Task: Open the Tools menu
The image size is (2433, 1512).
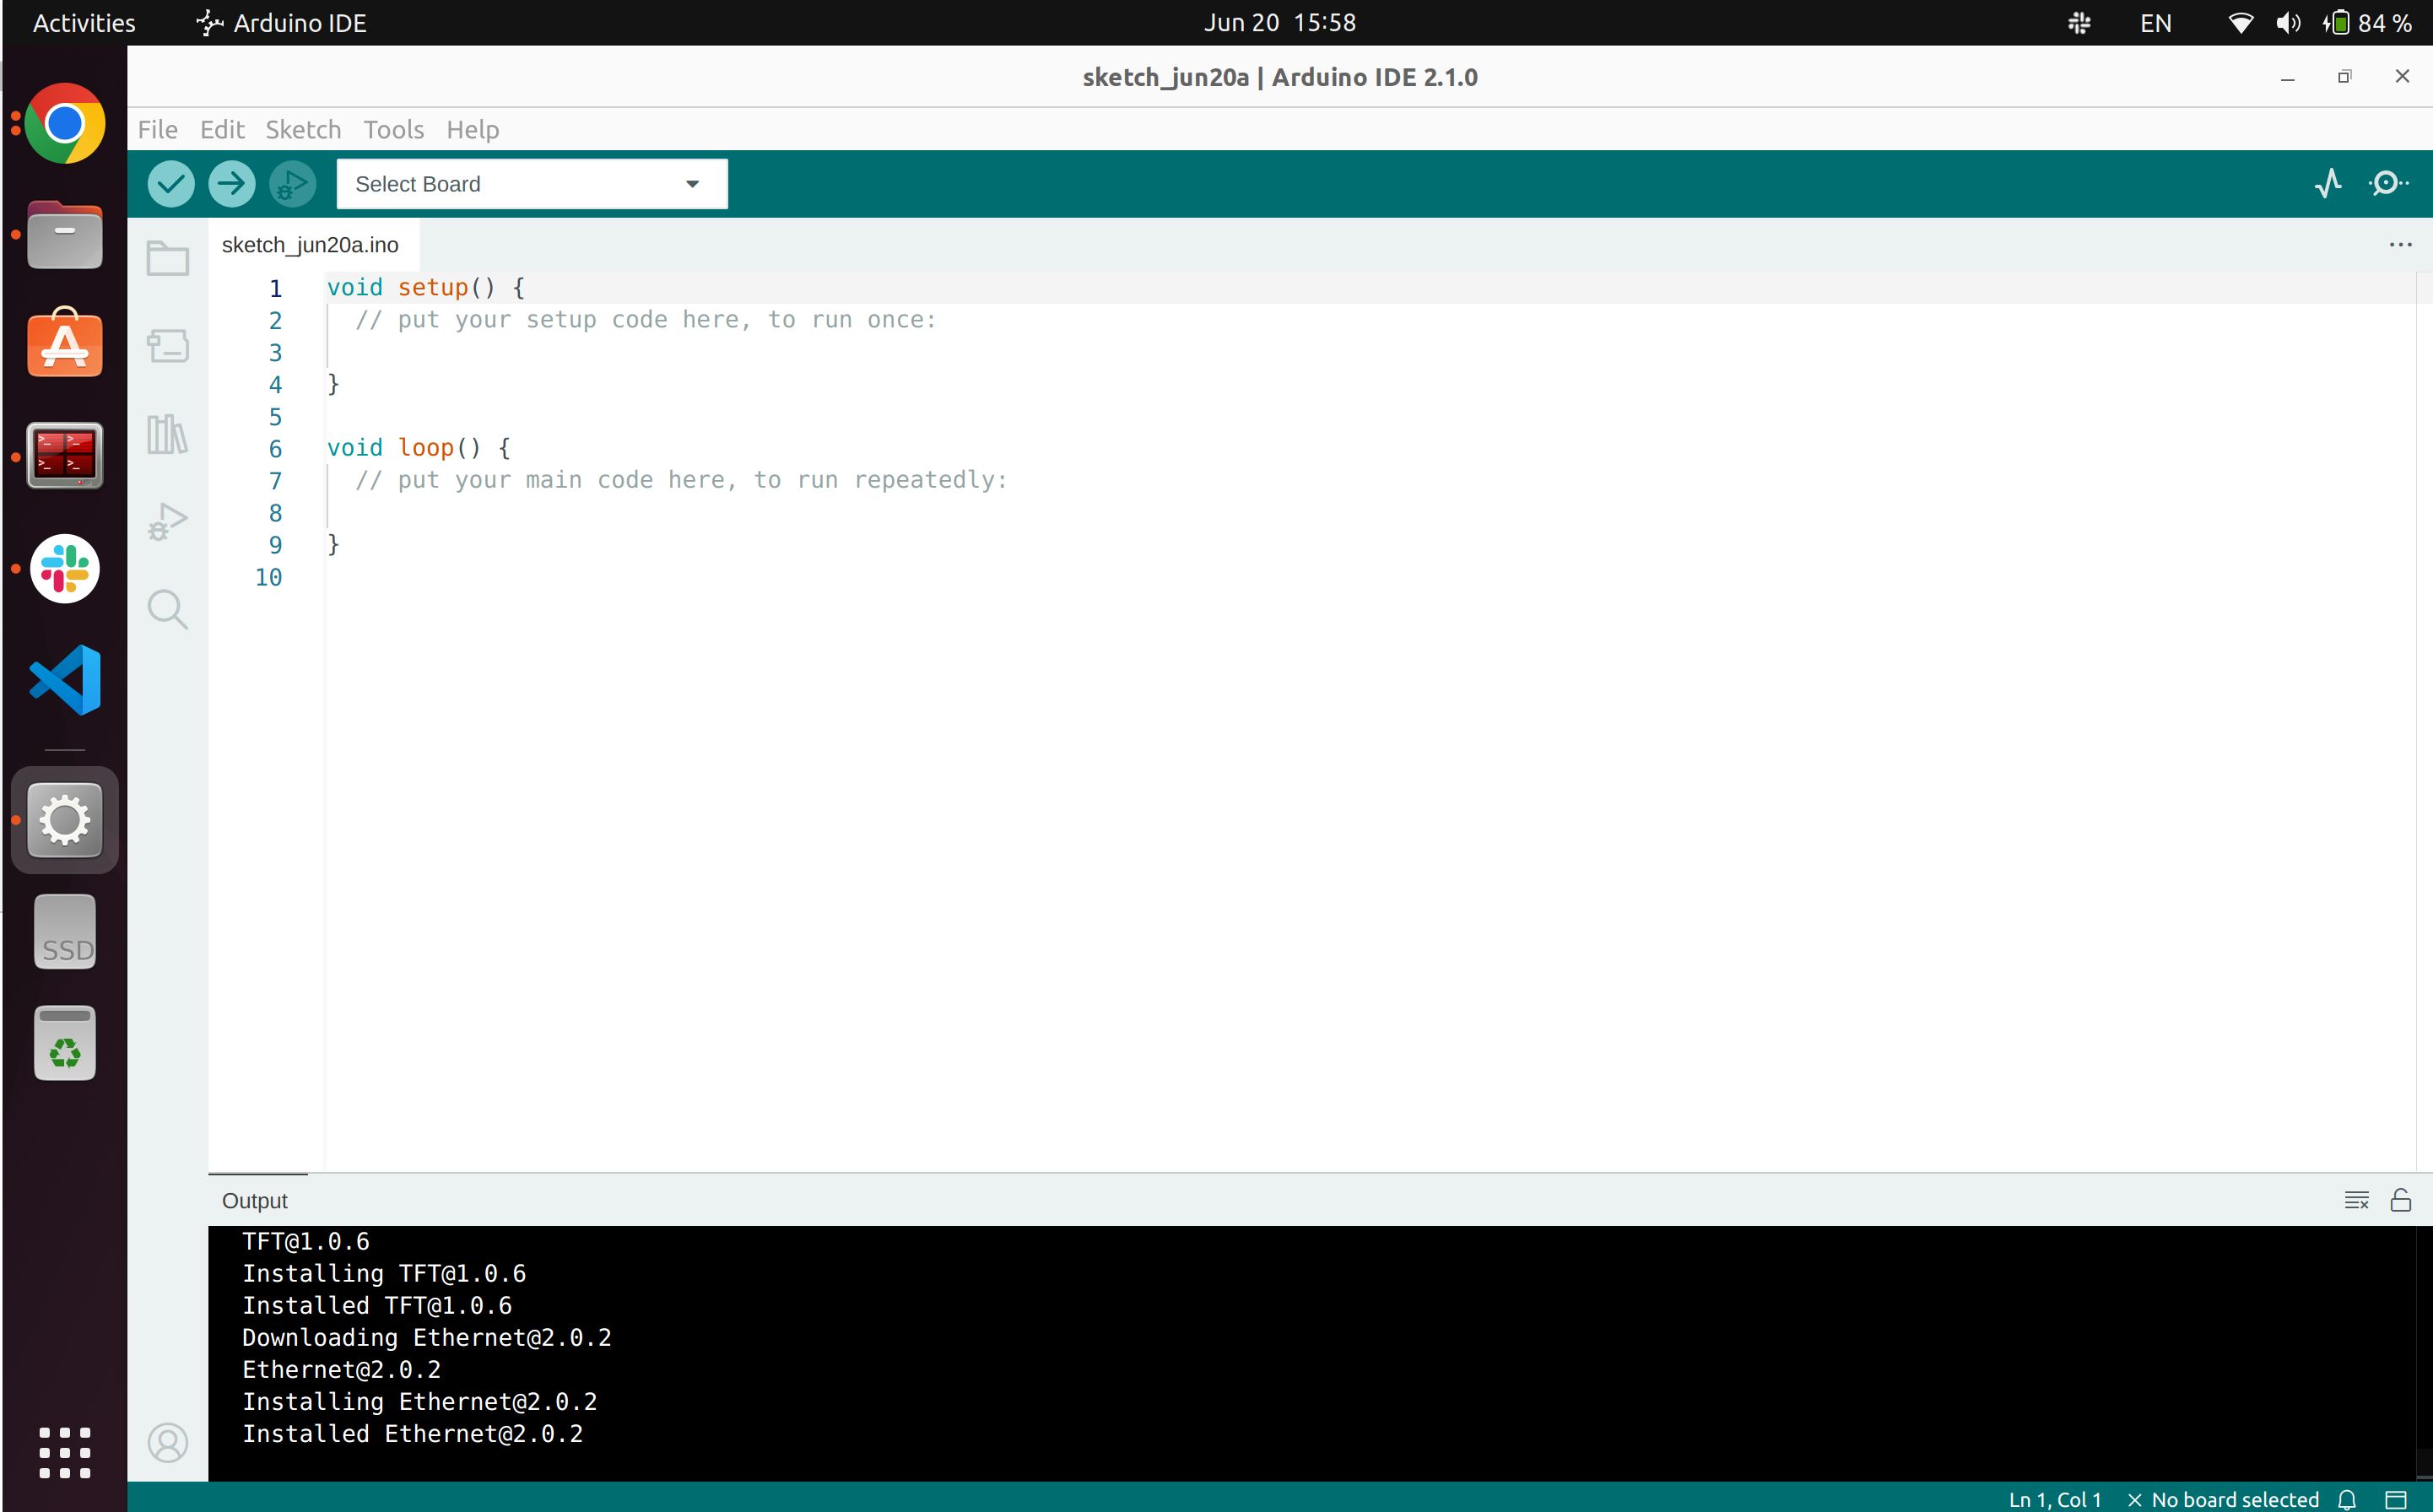Action: click(393, 130)
